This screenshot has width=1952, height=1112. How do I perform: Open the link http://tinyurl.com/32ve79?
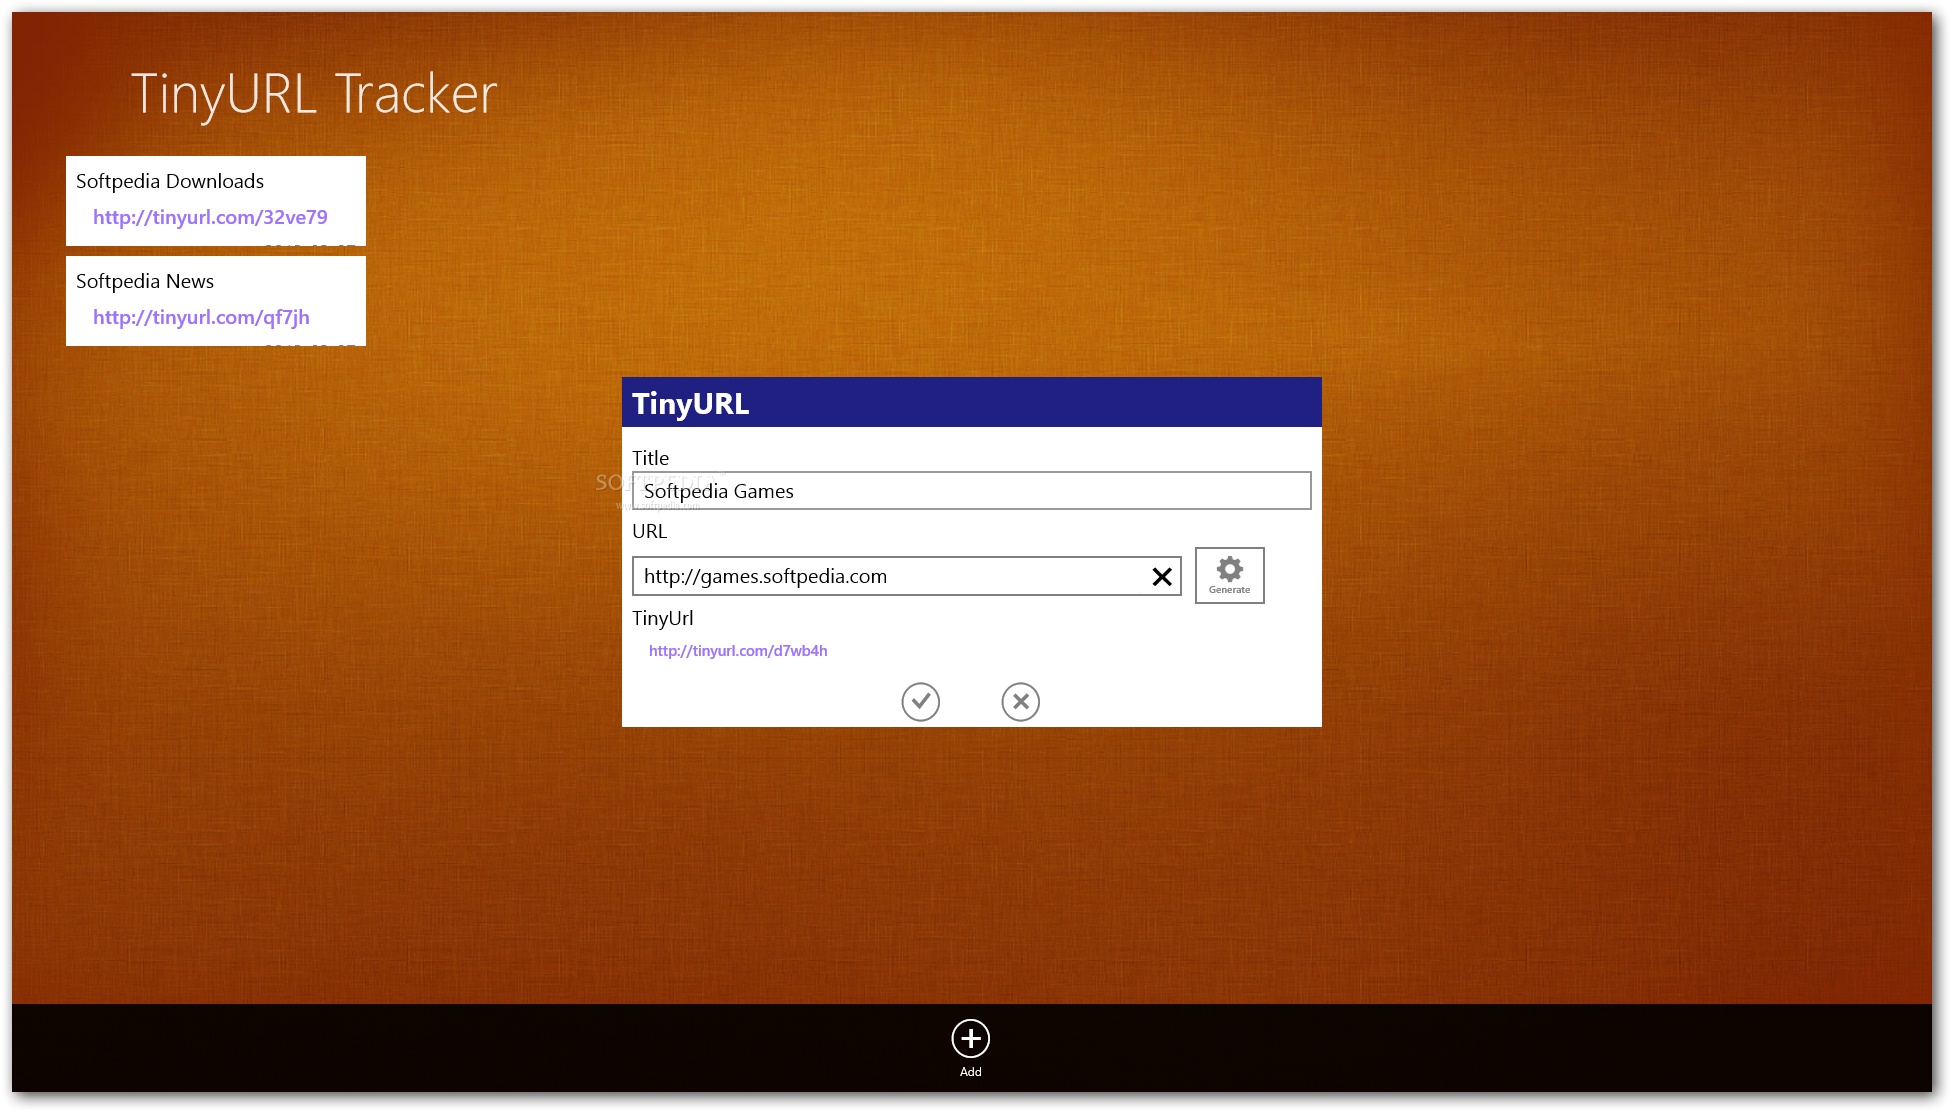(210, 217)
